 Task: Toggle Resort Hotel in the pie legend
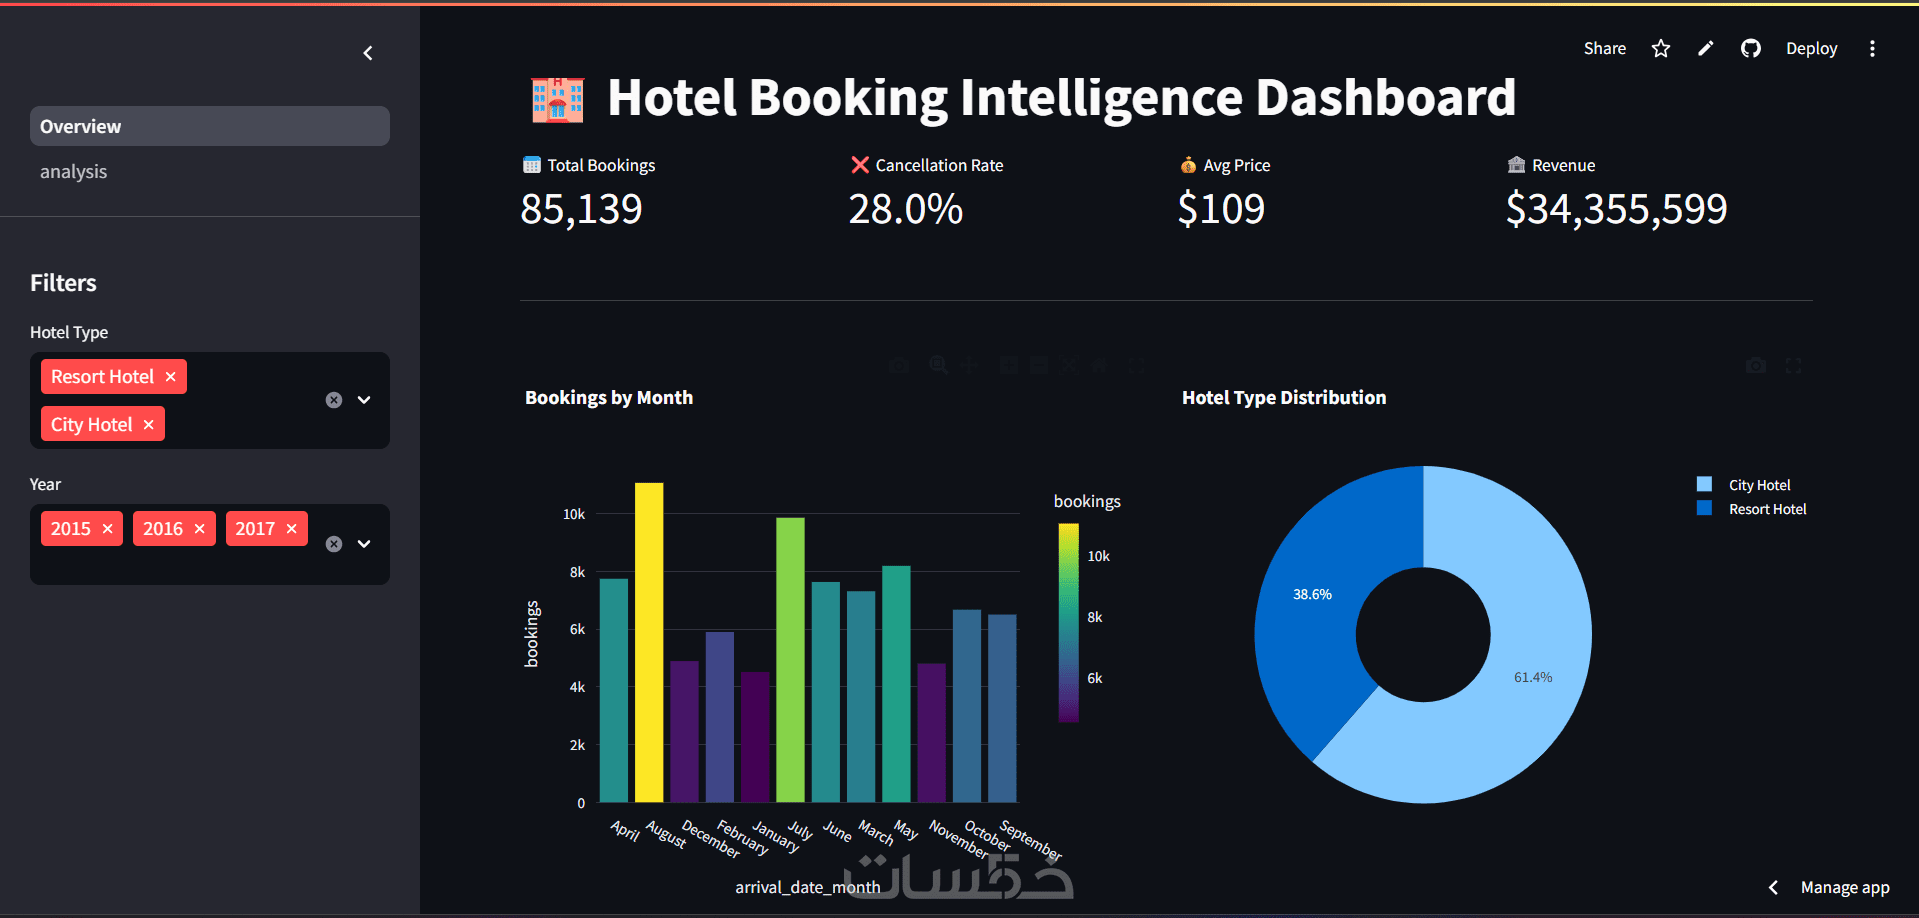click(x=1766, y=509)
